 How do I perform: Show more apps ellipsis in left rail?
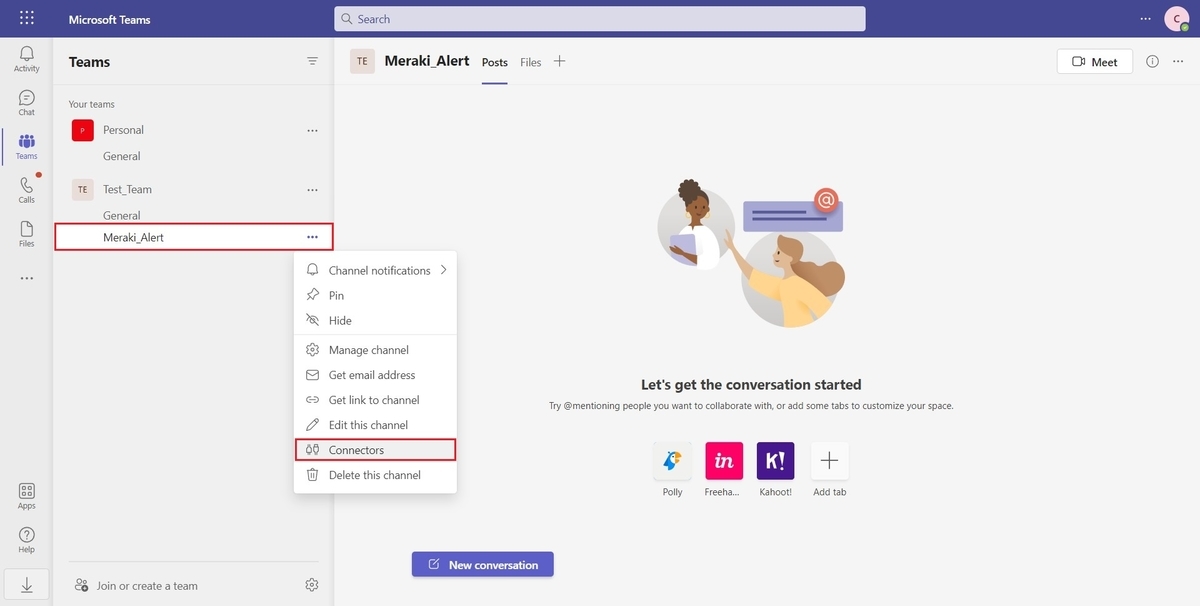(x=27, y=278)
